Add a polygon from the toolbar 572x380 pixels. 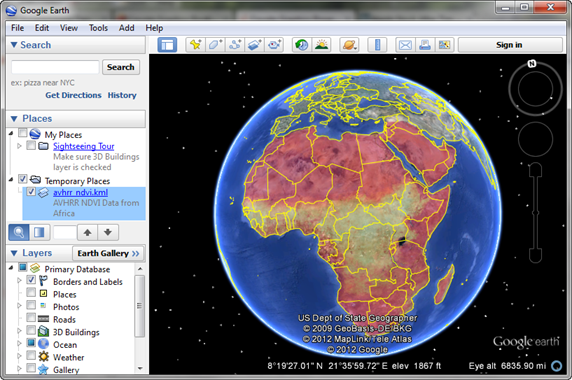[215, 45]
